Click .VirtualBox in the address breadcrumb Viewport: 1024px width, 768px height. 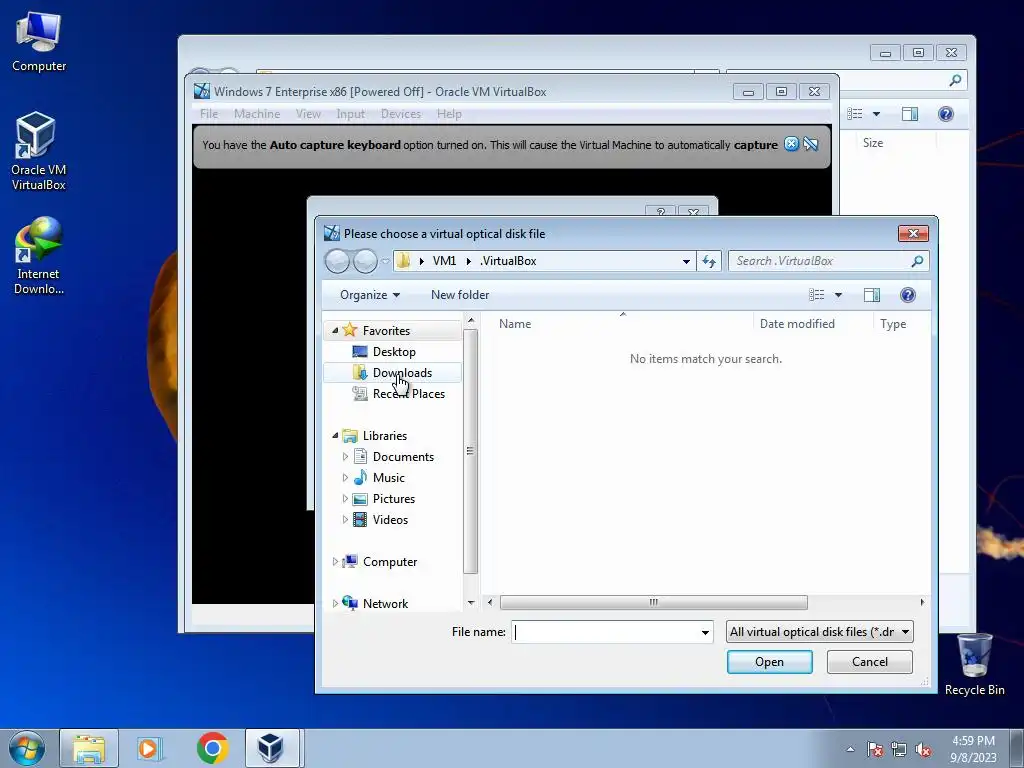[x=508, y=261]
